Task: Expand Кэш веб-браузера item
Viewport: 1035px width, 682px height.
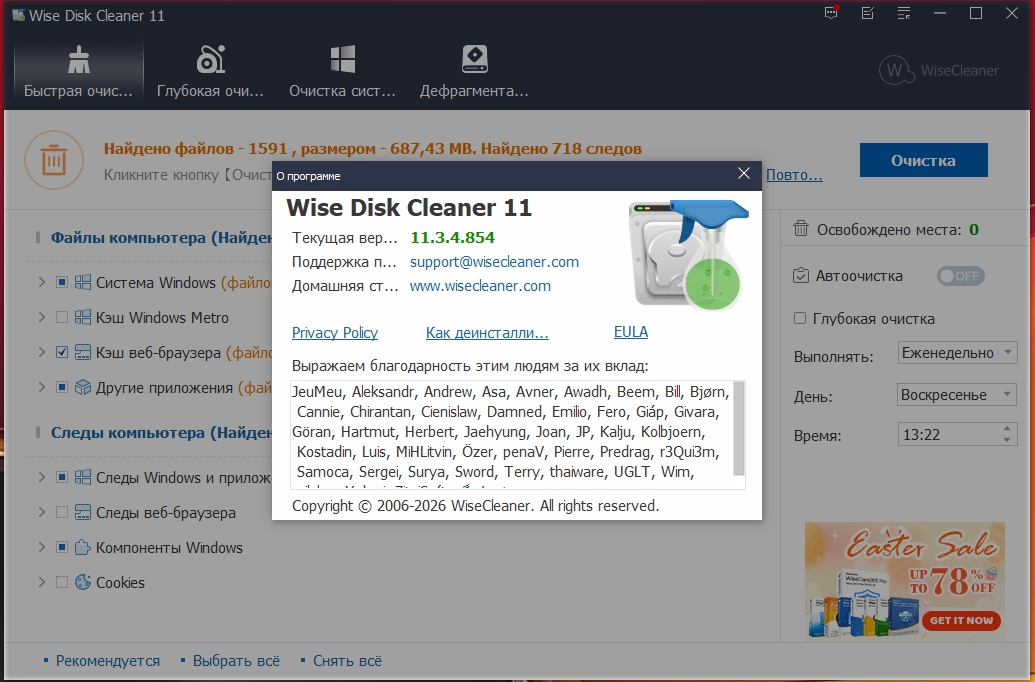Action: [42, 353]
